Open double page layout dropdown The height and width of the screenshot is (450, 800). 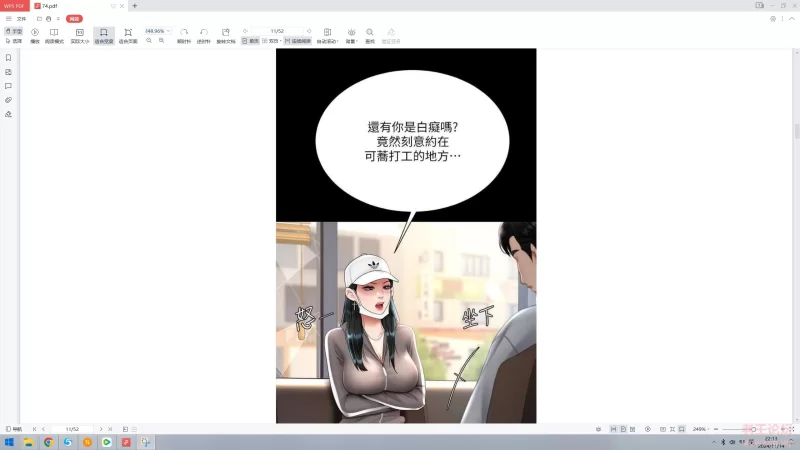272,41
